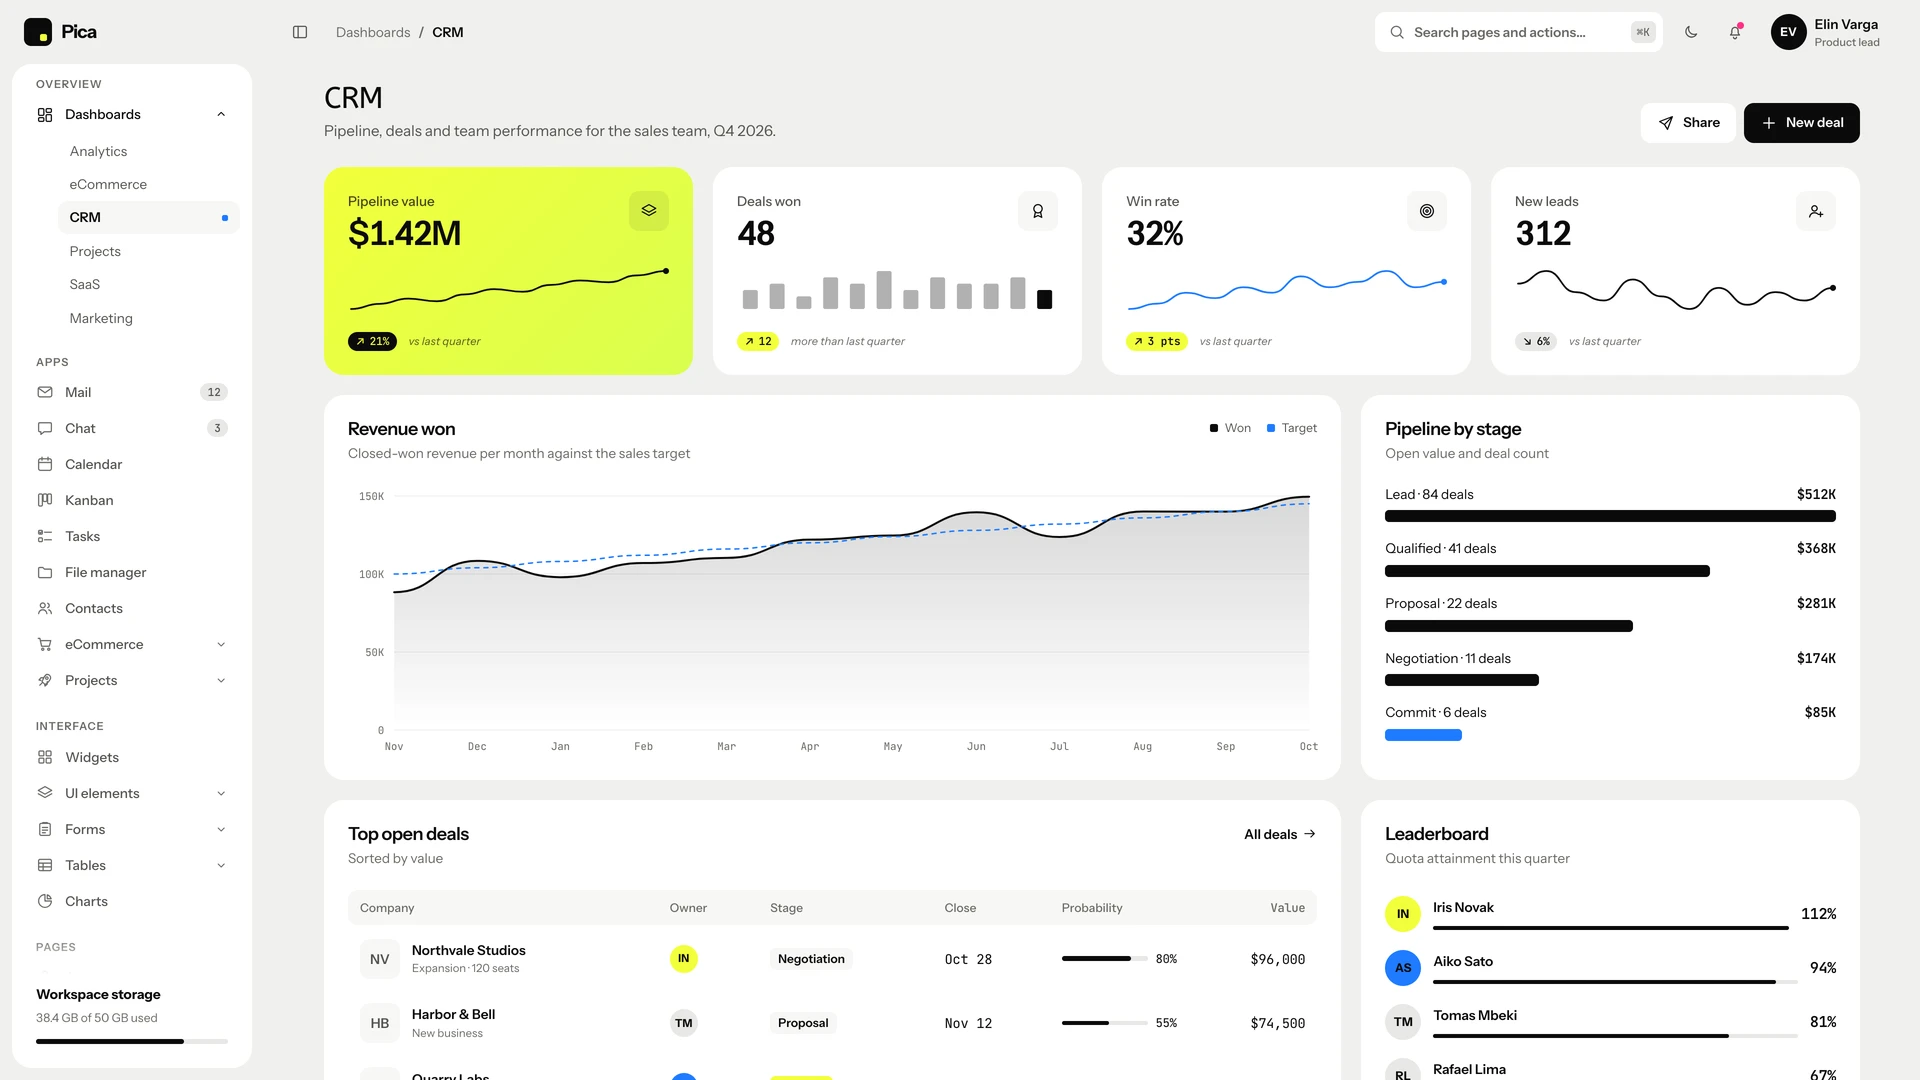The image size is (1920, 1080).
Task: Toggle the Target series legend
Action: [1292, 428]
